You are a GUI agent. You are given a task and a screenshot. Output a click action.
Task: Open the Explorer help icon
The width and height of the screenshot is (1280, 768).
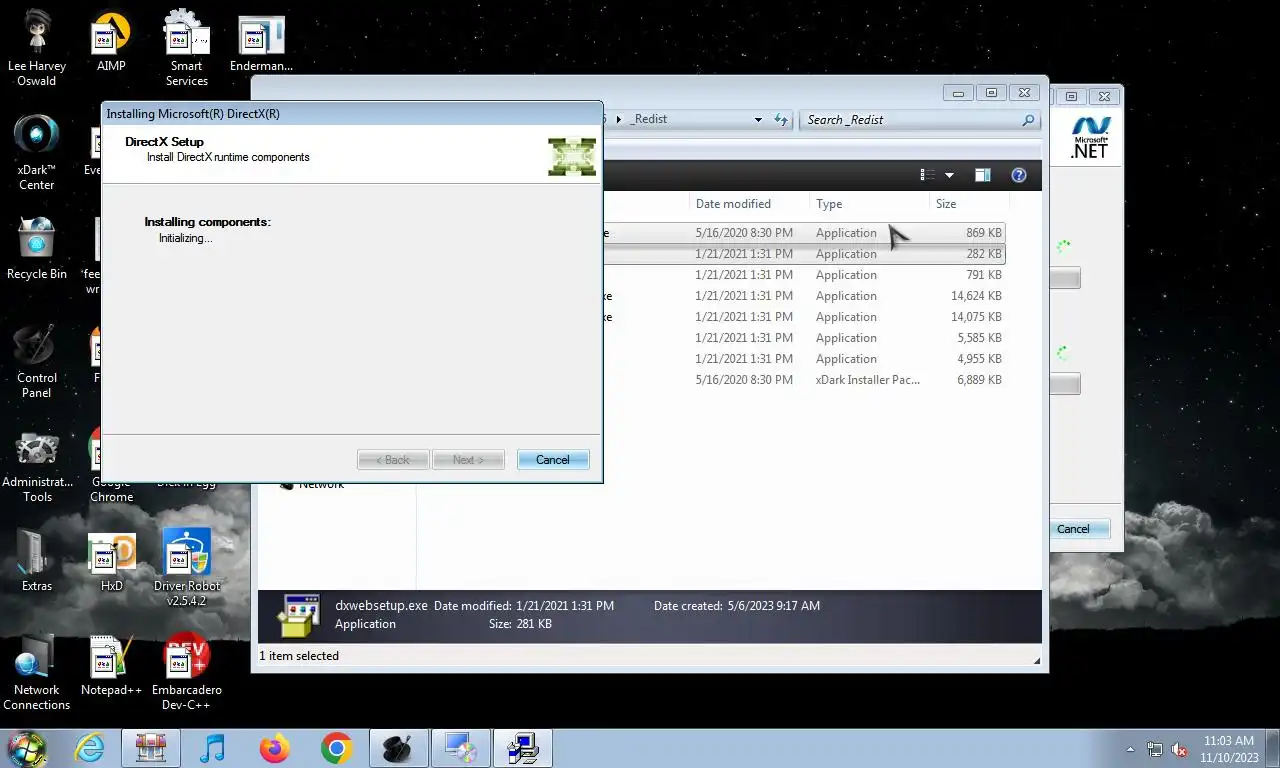click(1019, 175)
